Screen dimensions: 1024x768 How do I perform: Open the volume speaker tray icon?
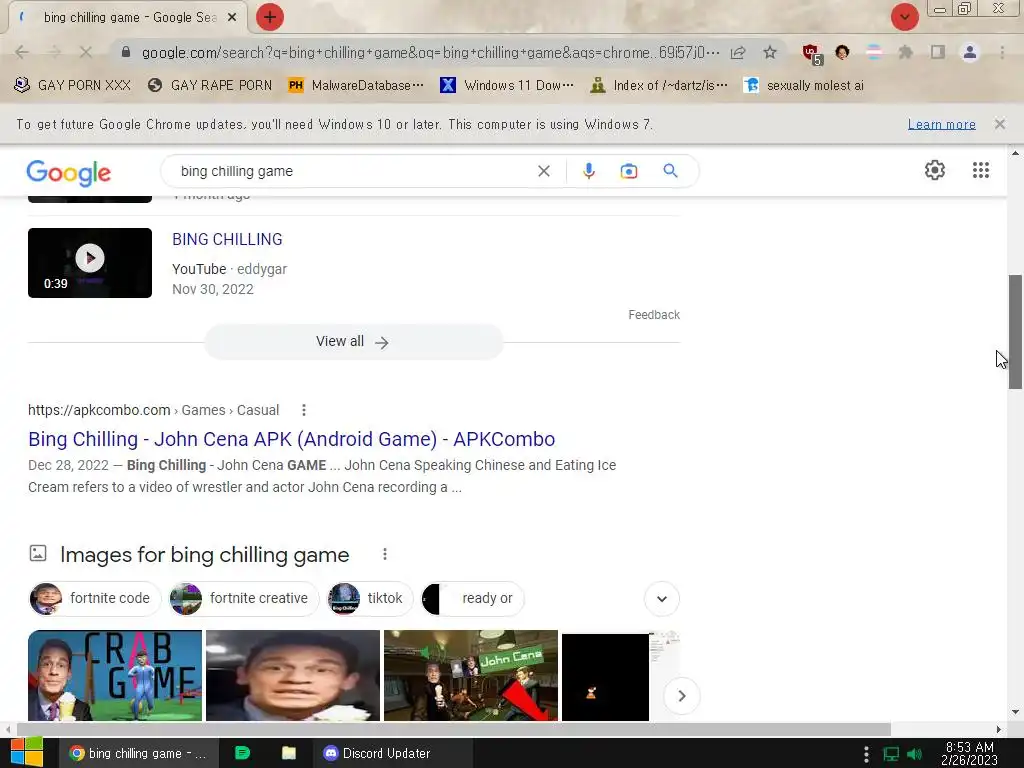pos(915,754)
